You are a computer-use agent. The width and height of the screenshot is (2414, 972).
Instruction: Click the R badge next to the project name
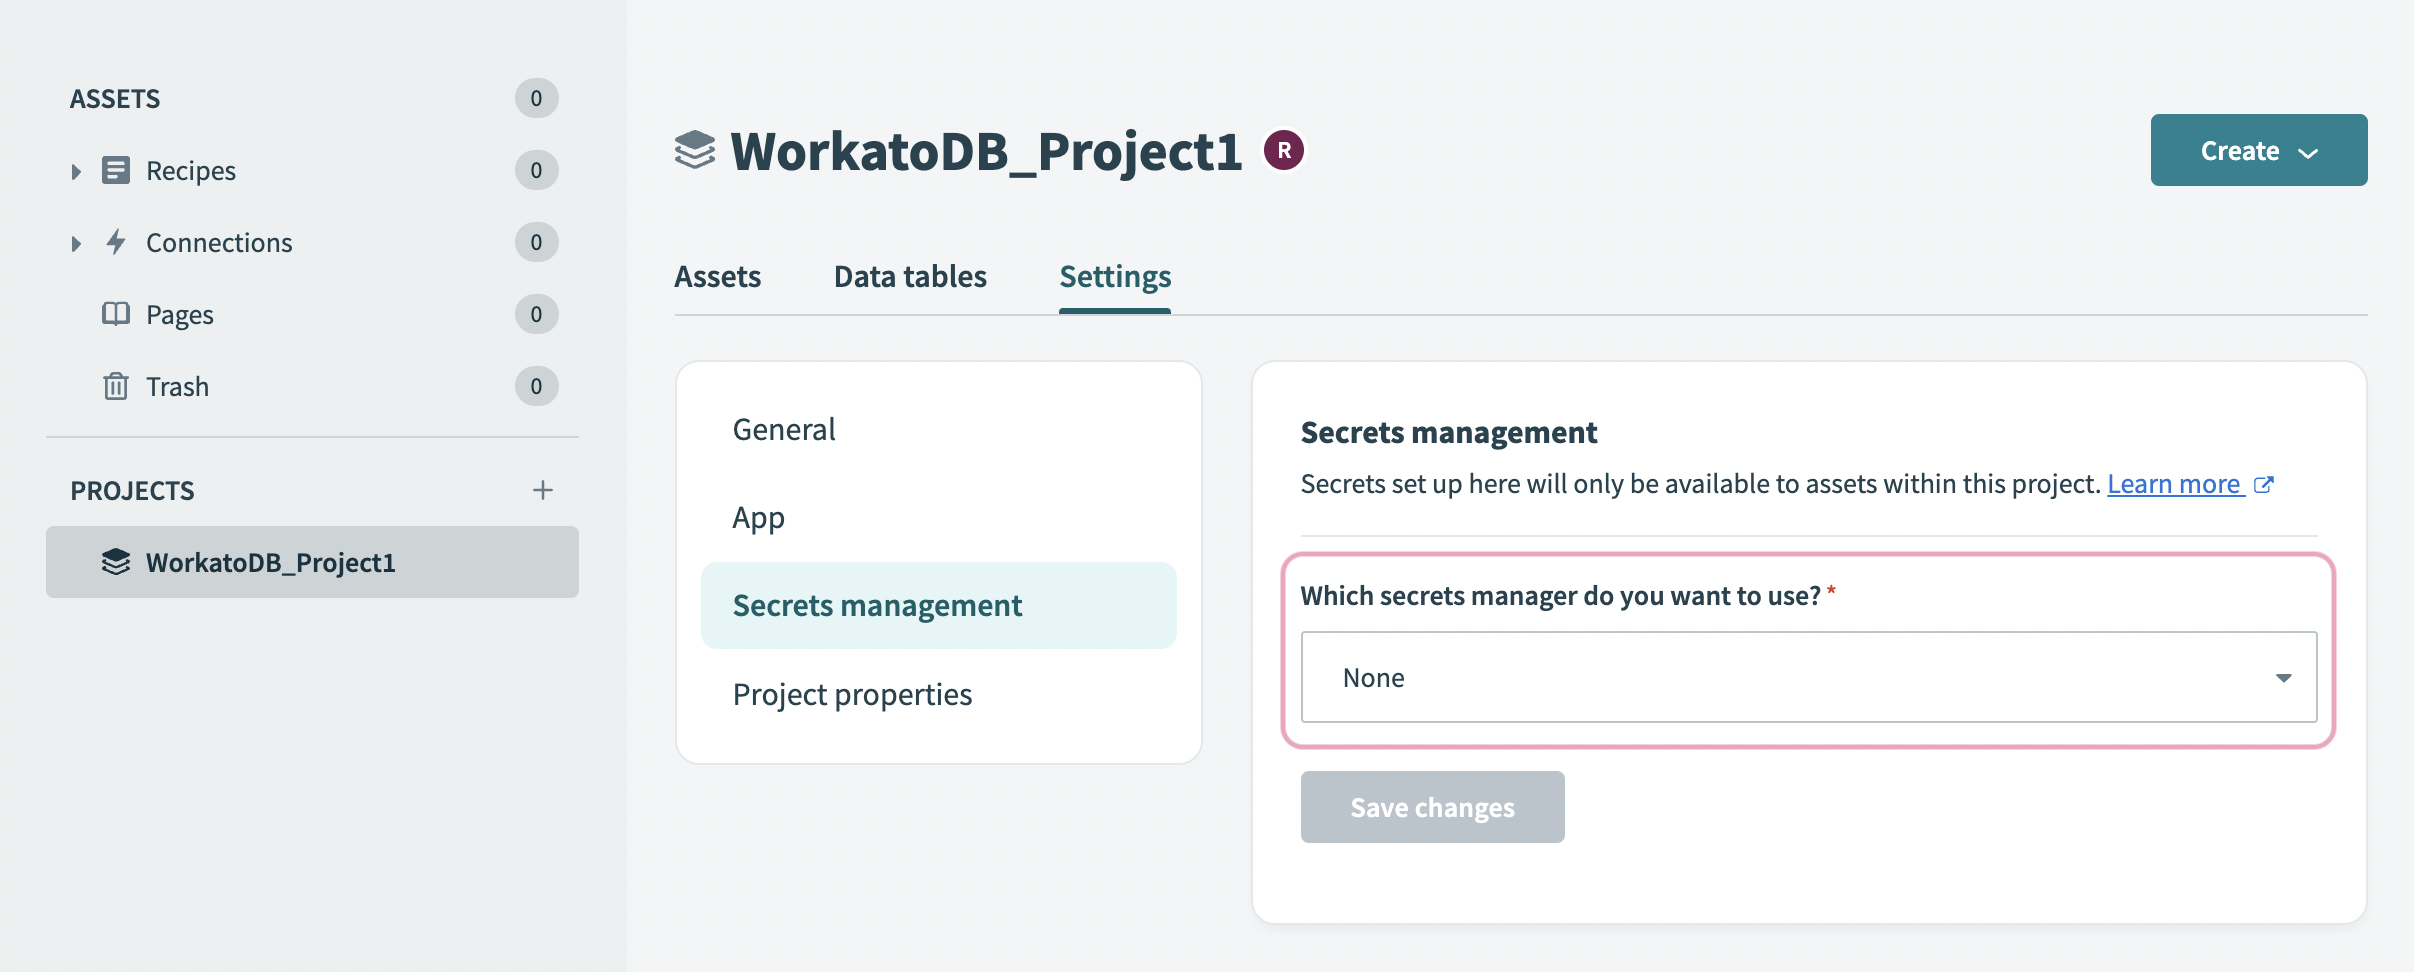pos(1285,148)
